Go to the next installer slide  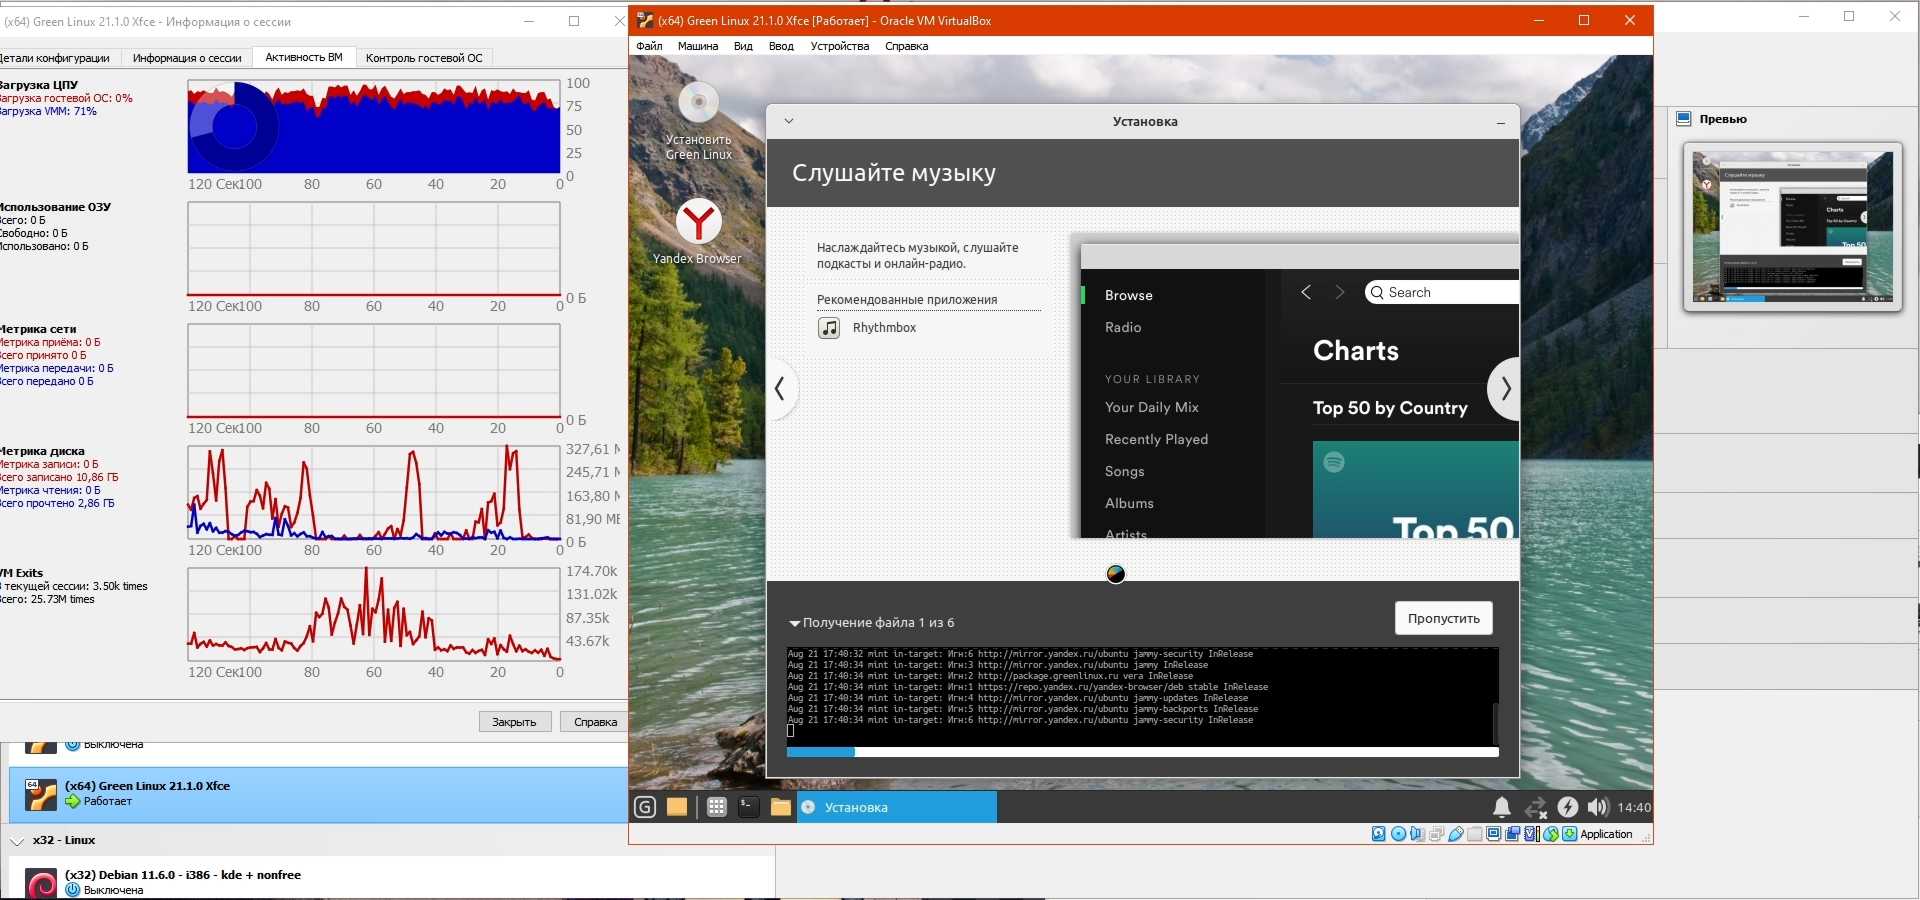1504,389
